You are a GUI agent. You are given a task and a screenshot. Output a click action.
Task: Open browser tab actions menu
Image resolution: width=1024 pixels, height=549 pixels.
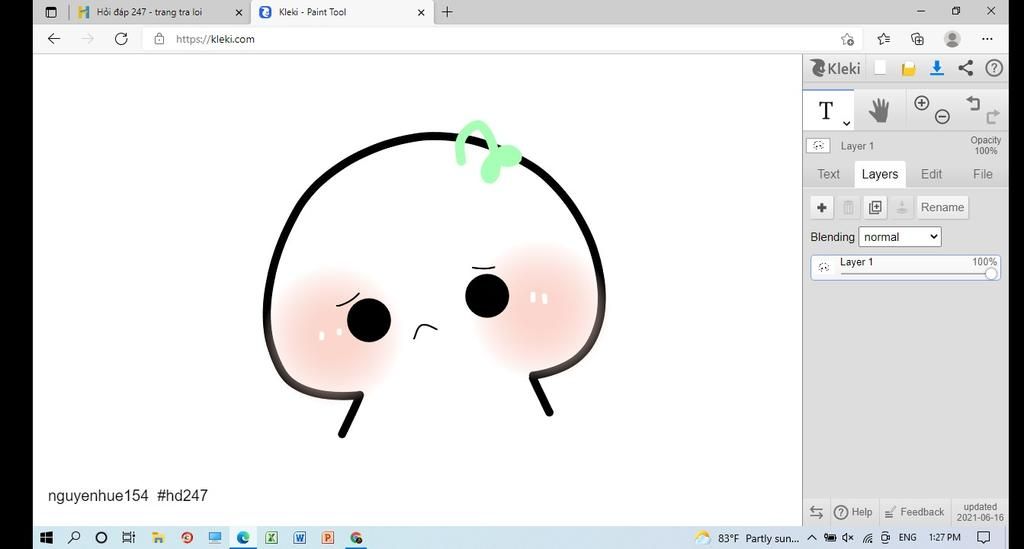pos(51,12)
